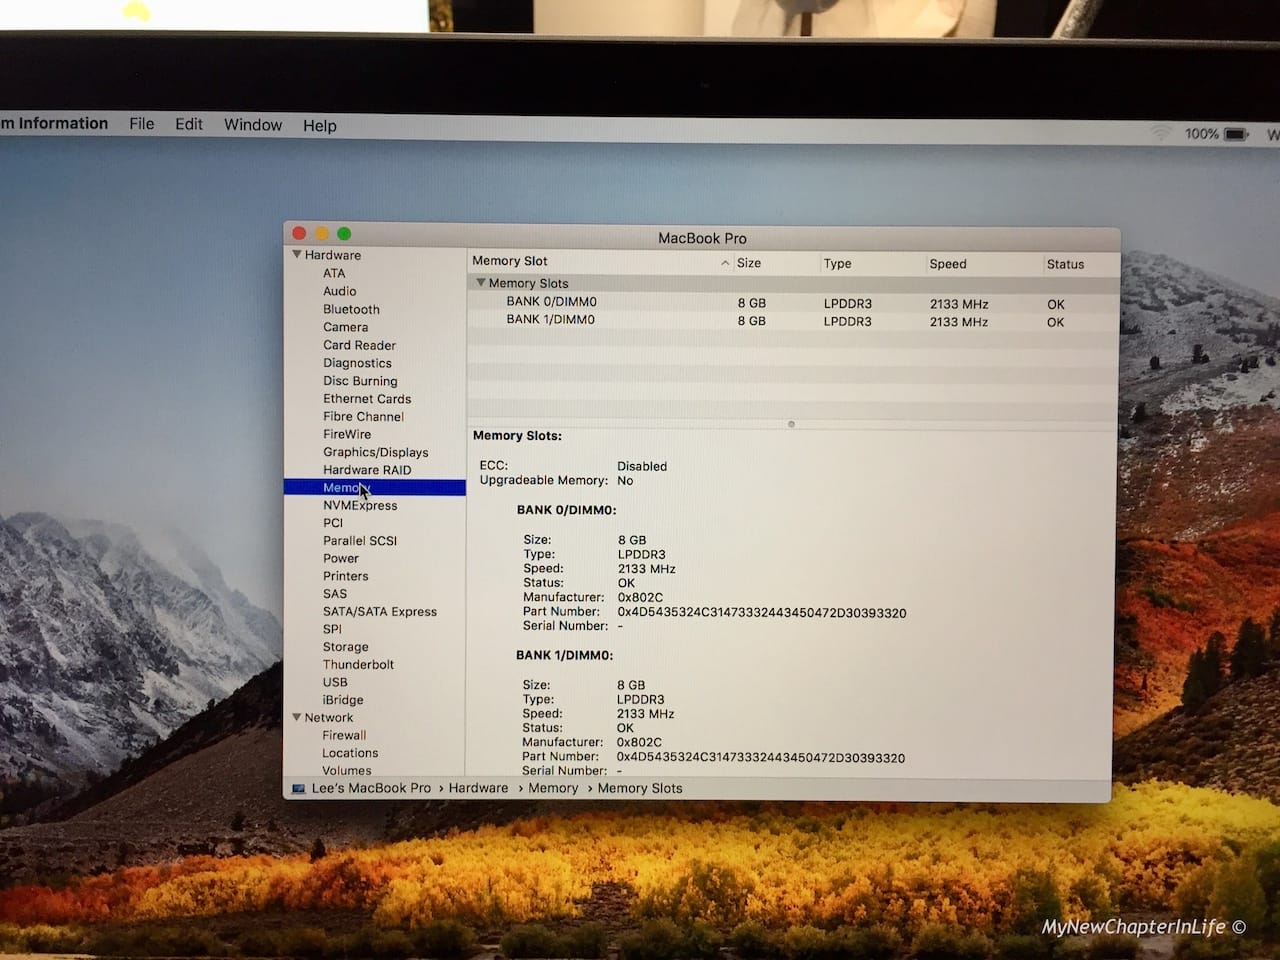
Task: Click the battery status icon
Action: (1237, 132)
